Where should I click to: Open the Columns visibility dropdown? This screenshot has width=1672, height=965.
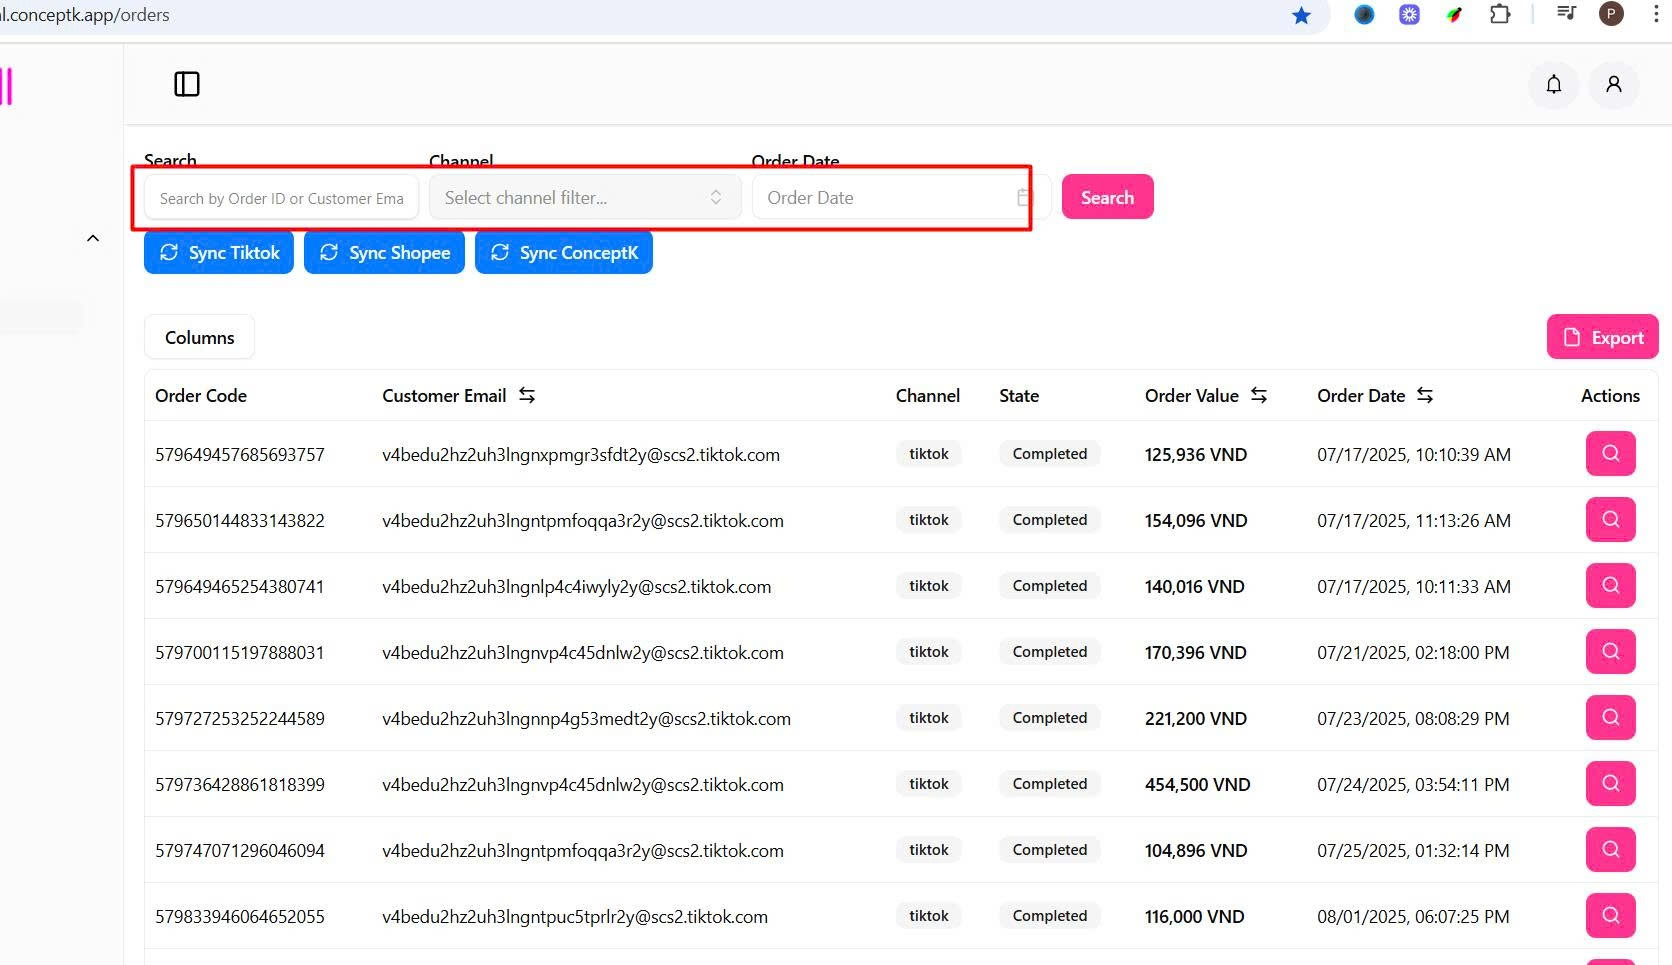pyautogui.click(x=199, y=338)
